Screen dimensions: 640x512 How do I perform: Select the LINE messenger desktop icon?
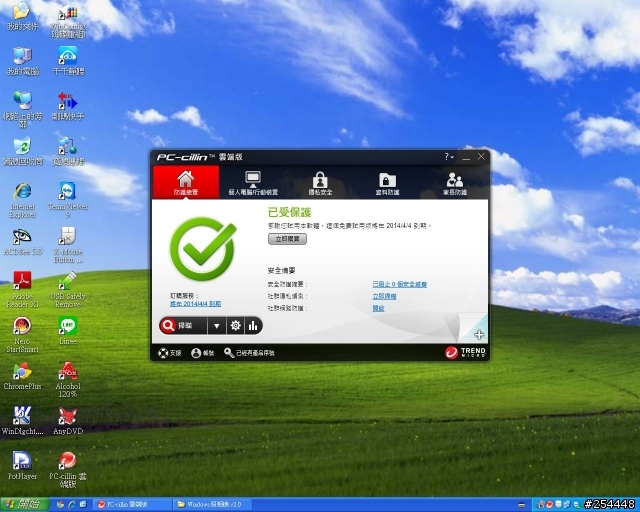pos(68,331)
